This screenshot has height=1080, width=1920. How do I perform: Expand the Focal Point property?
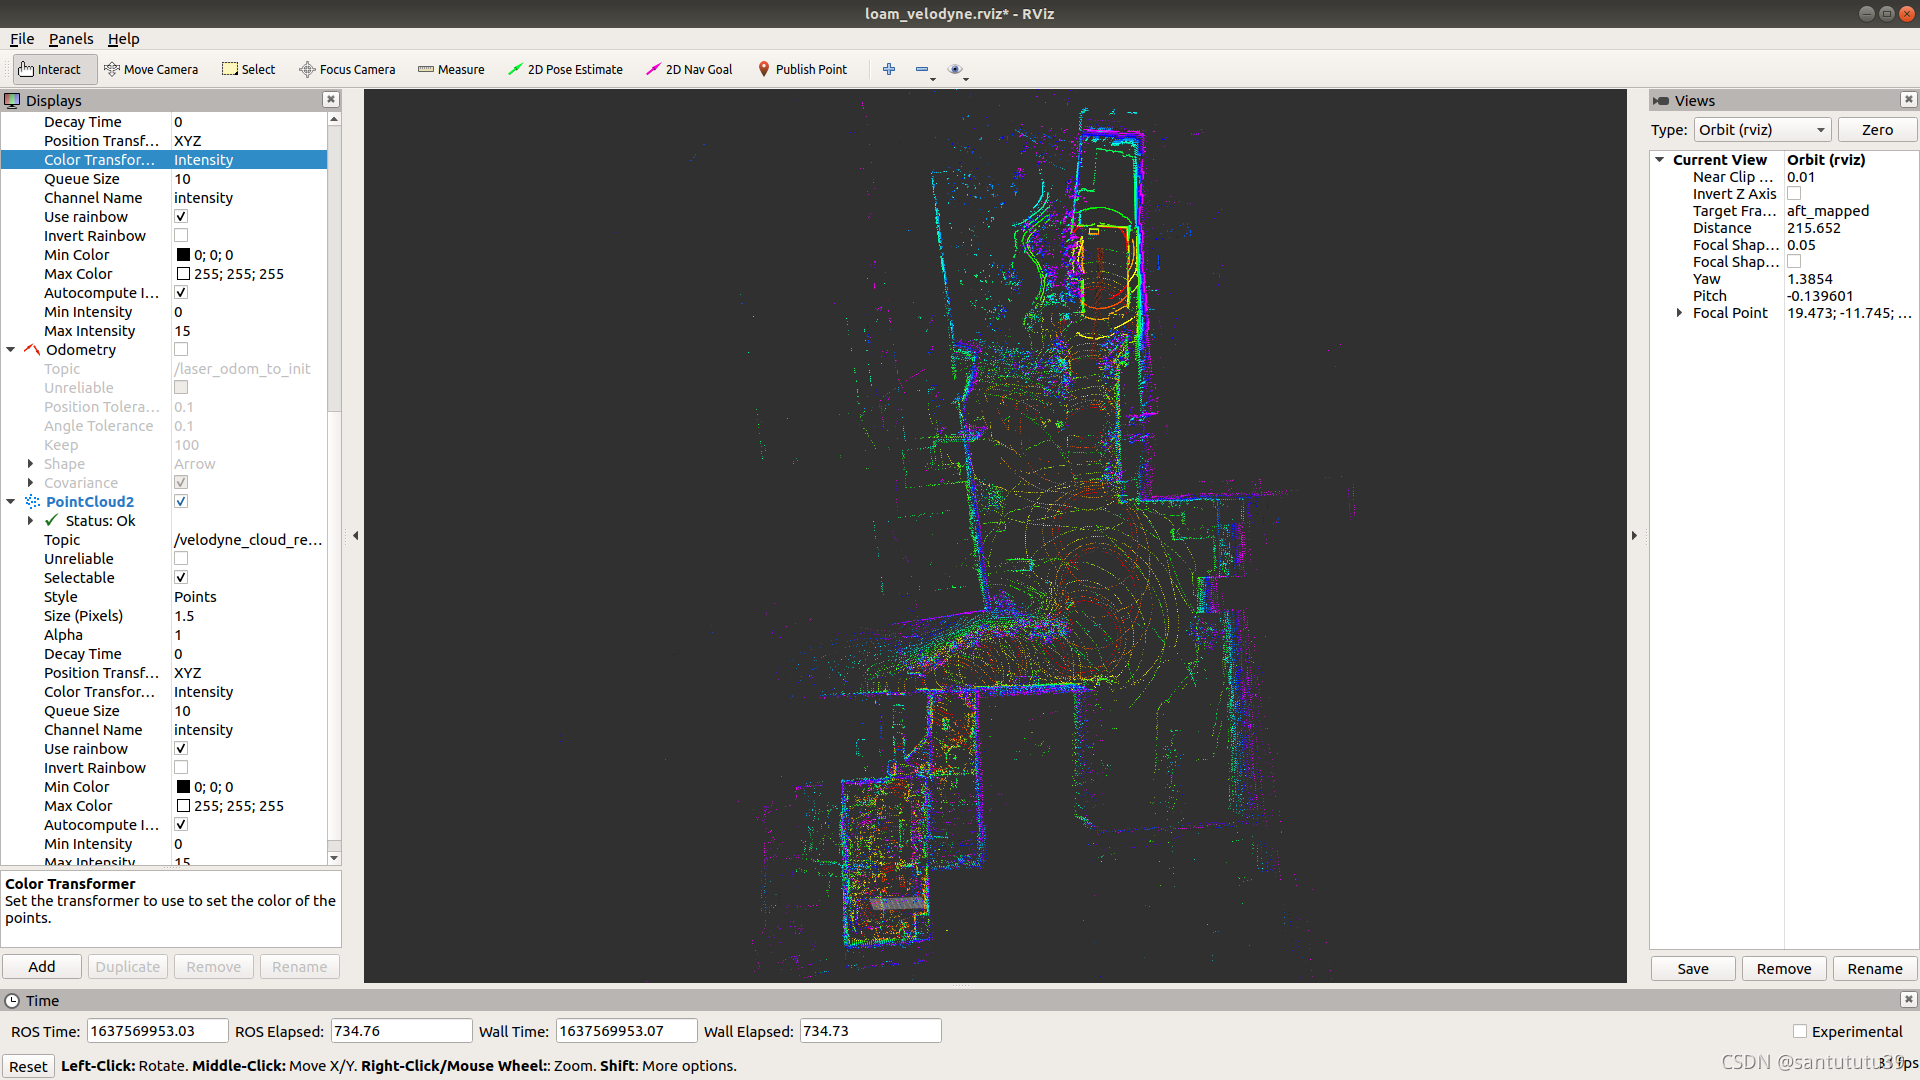(x=1679, y=313)
